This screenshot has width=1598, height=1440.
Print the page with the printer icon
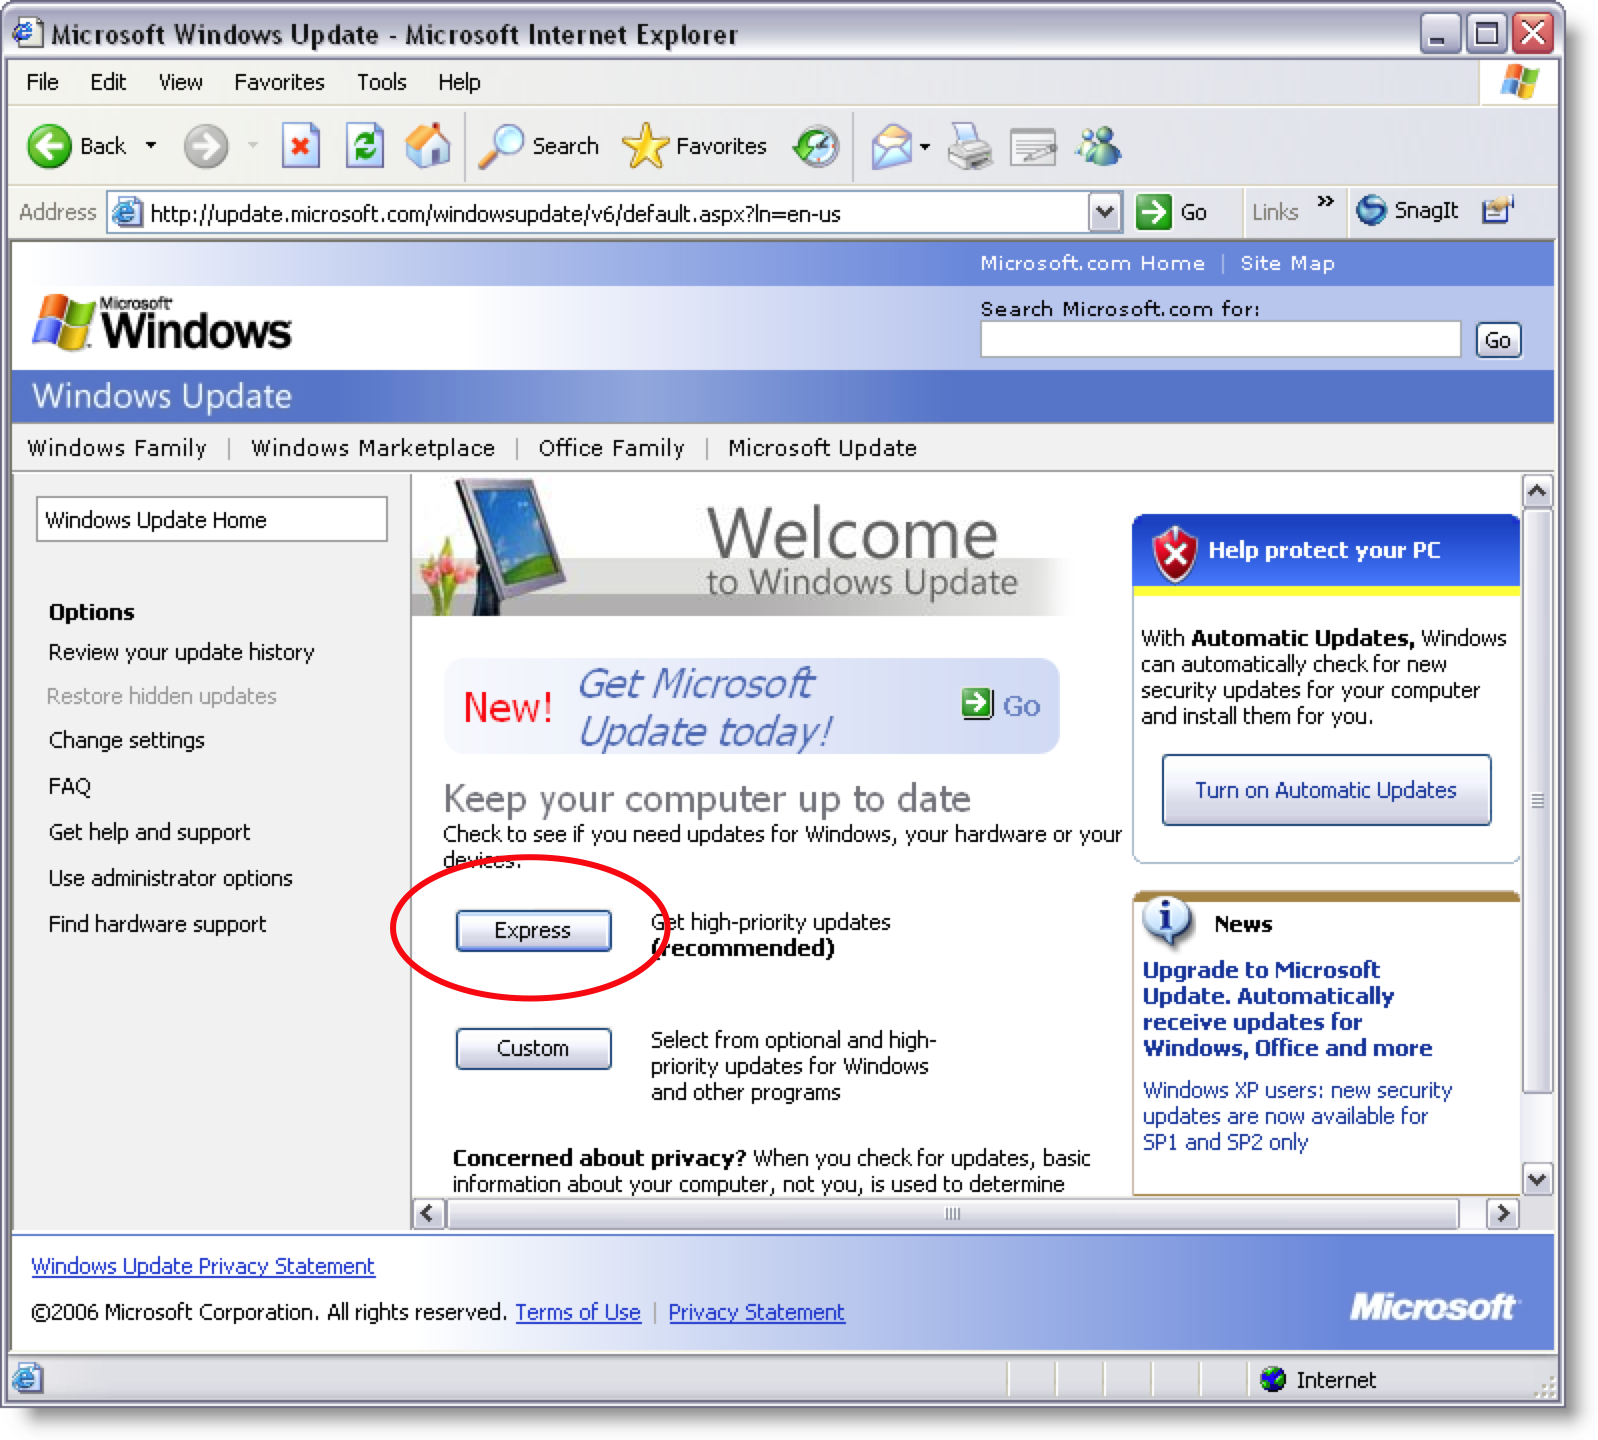point(969,146)
